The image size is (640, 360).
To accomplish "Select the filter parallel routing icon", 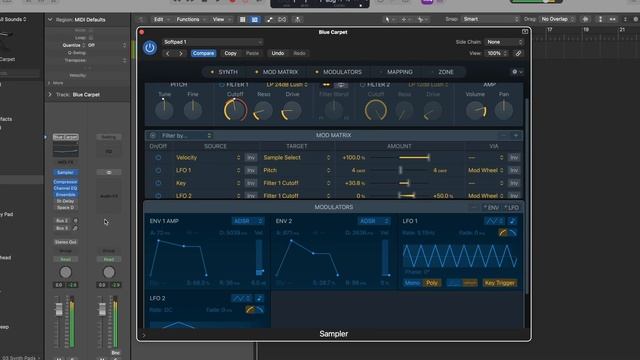I will [341, 84].
